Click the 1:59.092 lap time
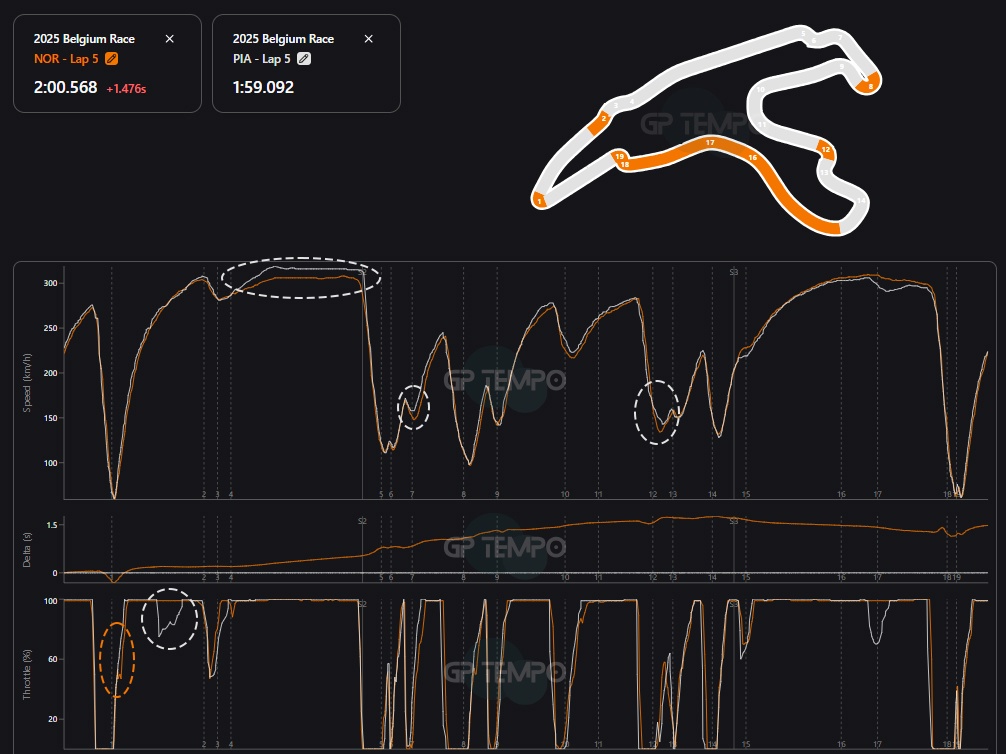 263,87
